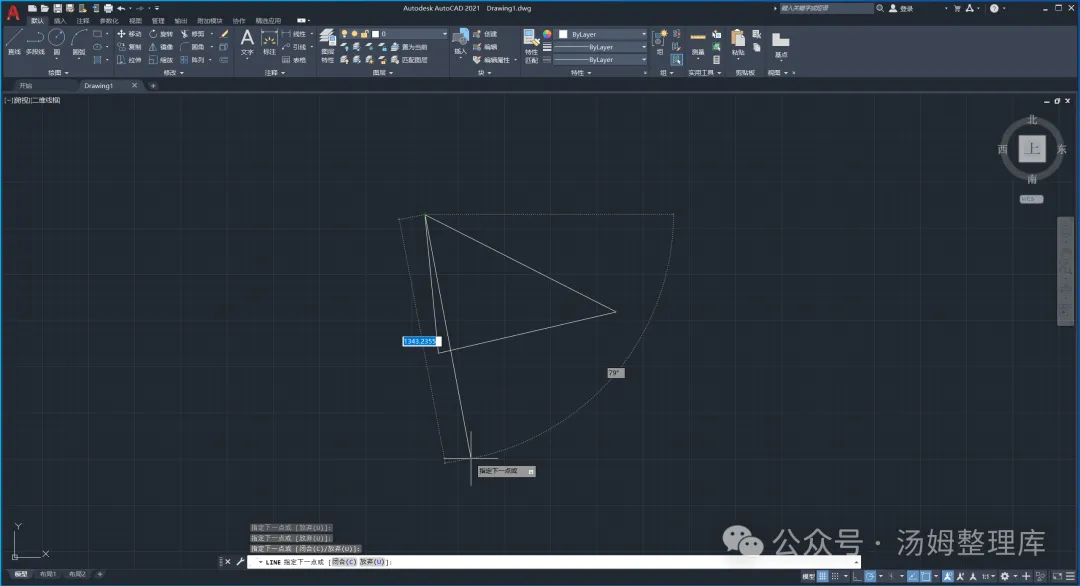Select the Polyline (多段线) tool

click(x=35, y=42)
